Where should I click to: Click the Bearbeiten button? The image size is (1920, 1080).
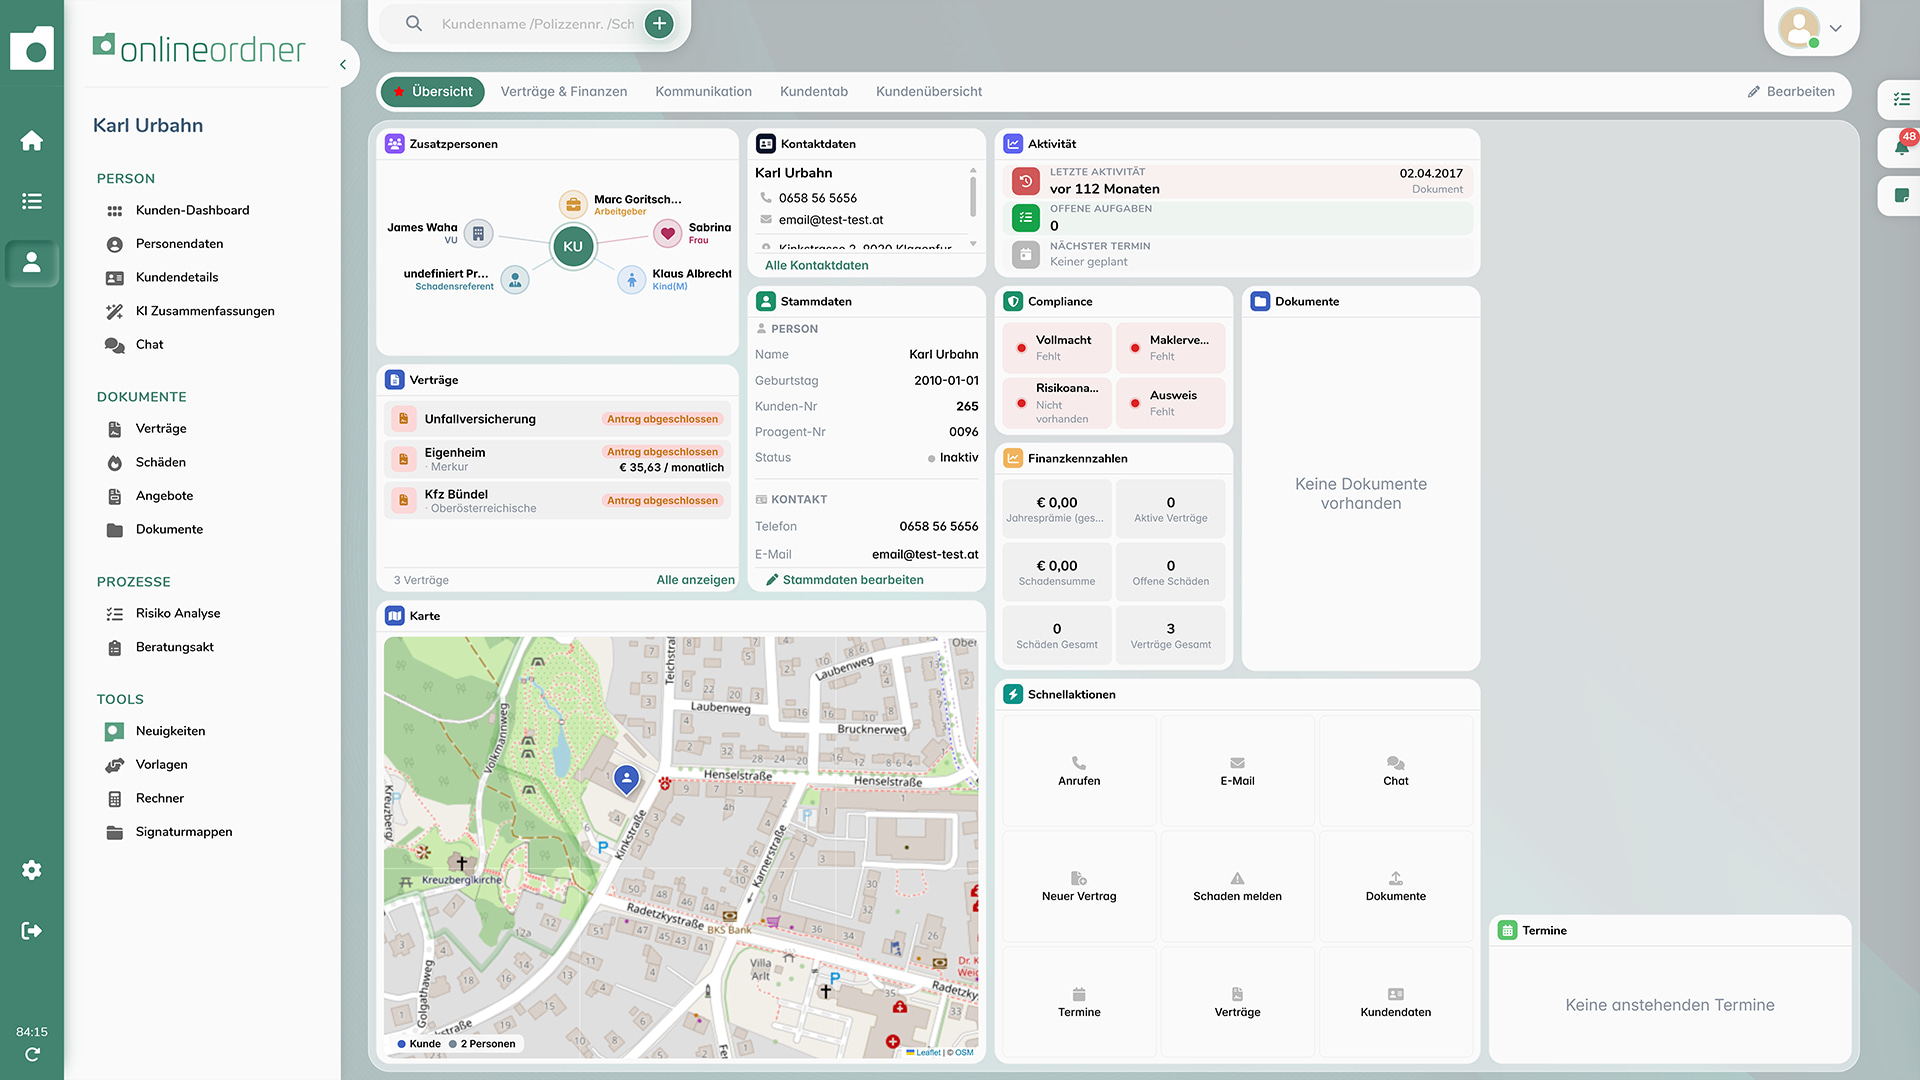point(1791,91)
